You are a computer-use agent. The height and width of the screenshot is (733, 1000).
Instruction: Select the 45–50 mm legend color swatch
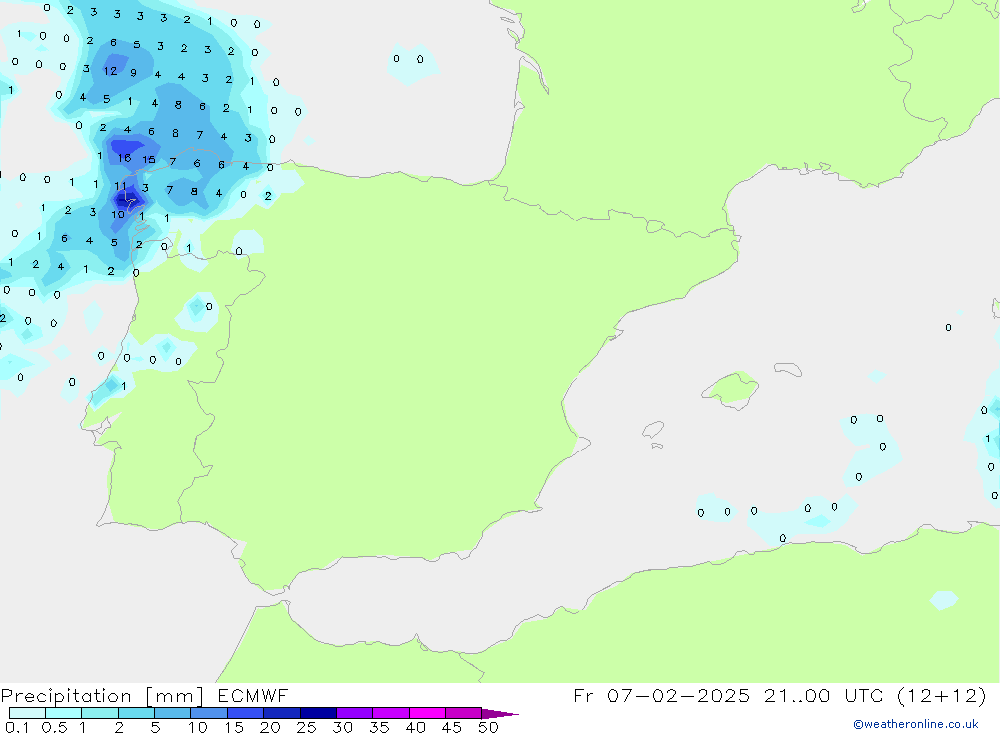(463, 713)
